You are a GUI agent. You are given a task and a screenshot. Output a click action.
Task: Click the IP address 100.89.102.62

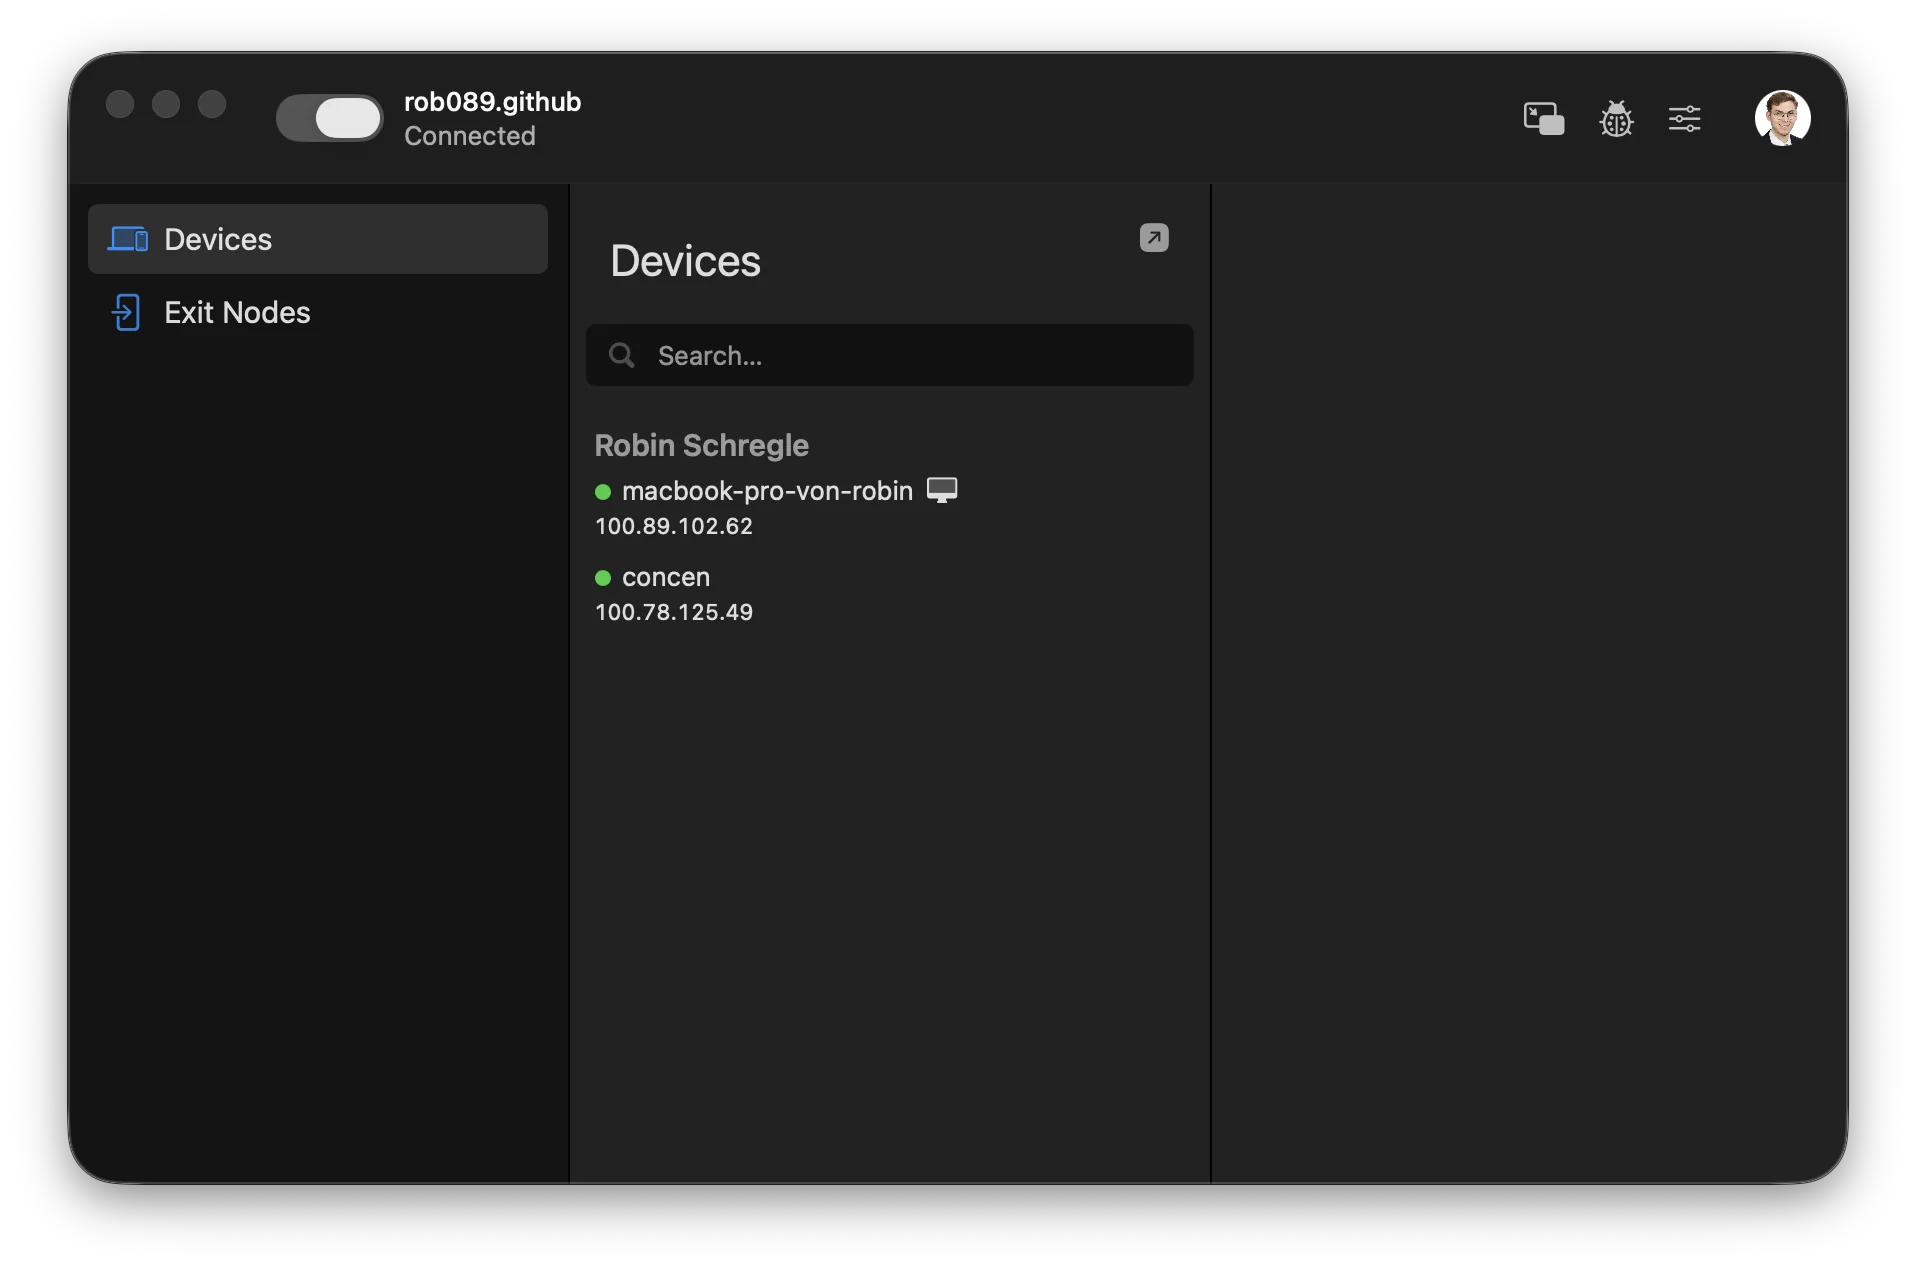pyautogui.click(x=673, y=526)
